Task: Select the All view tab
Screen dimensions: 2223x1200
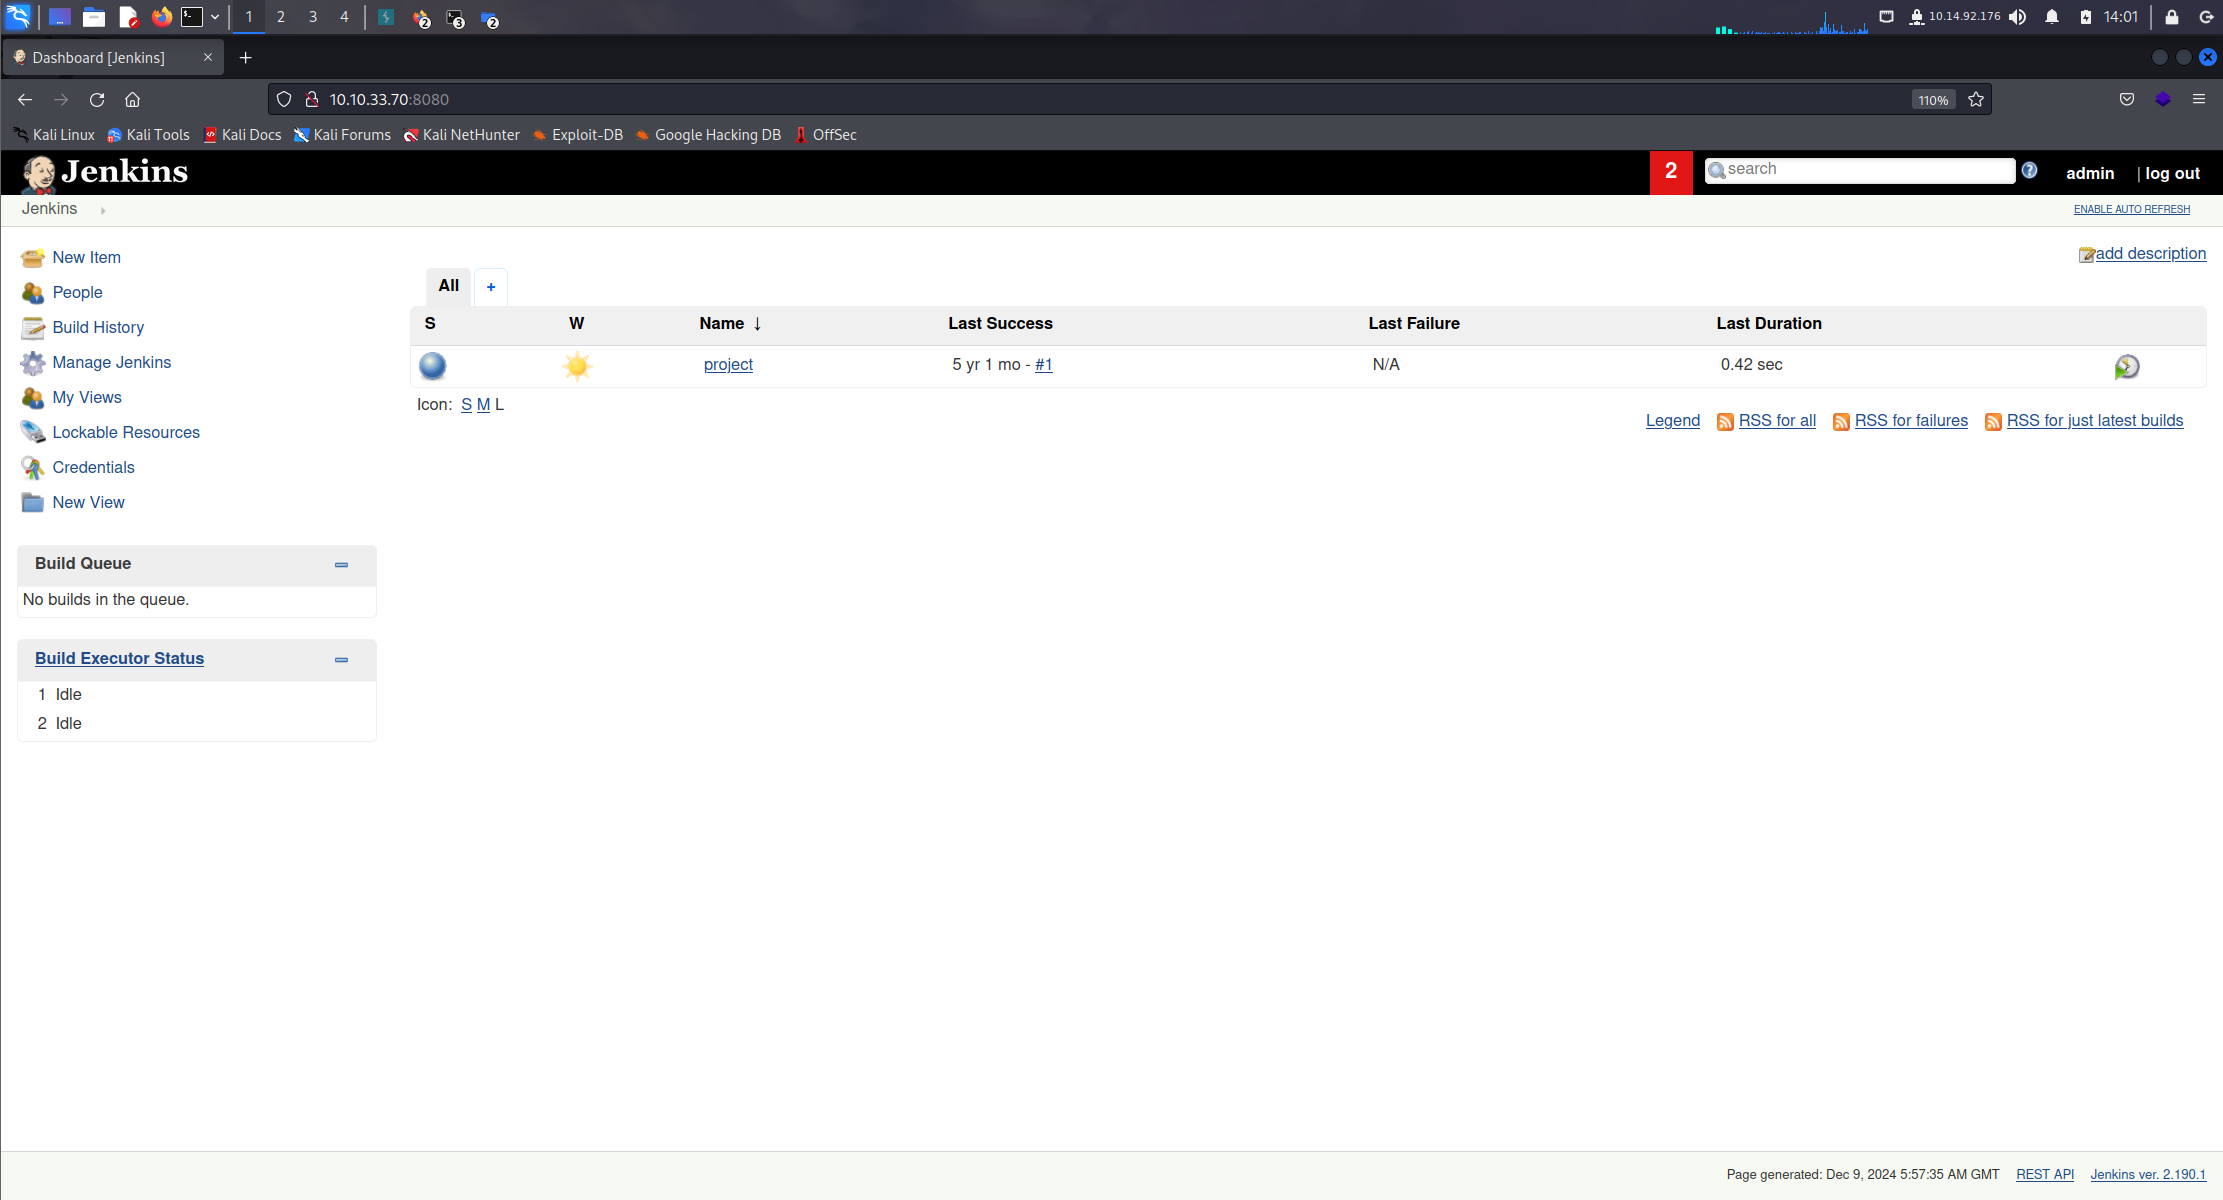Action: pyautogui.click(x=448, y=286)
